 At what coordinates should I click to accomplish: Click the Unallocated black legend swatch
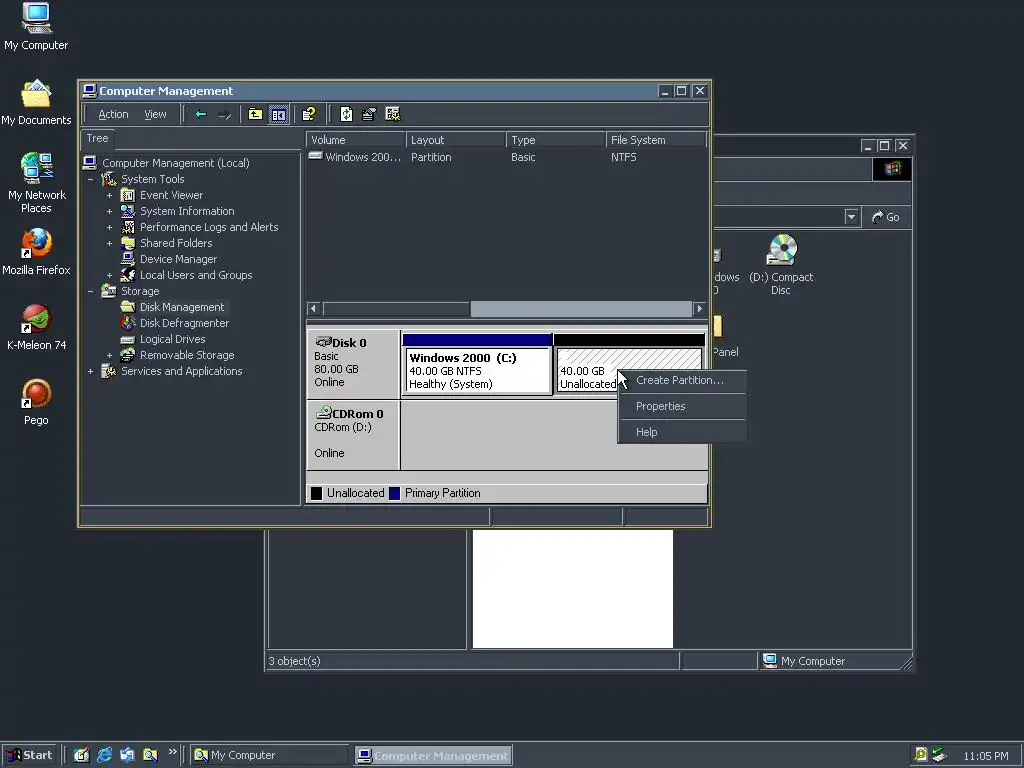(317, 494)
